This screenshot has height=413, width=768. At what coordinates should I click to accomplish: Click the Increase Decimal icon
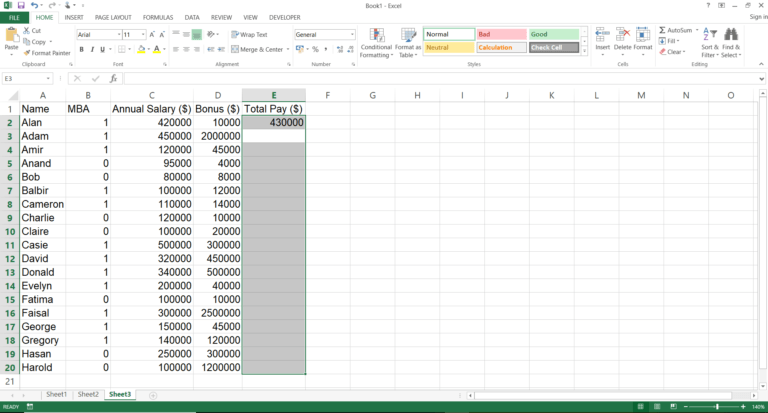(x=340, y=49)
